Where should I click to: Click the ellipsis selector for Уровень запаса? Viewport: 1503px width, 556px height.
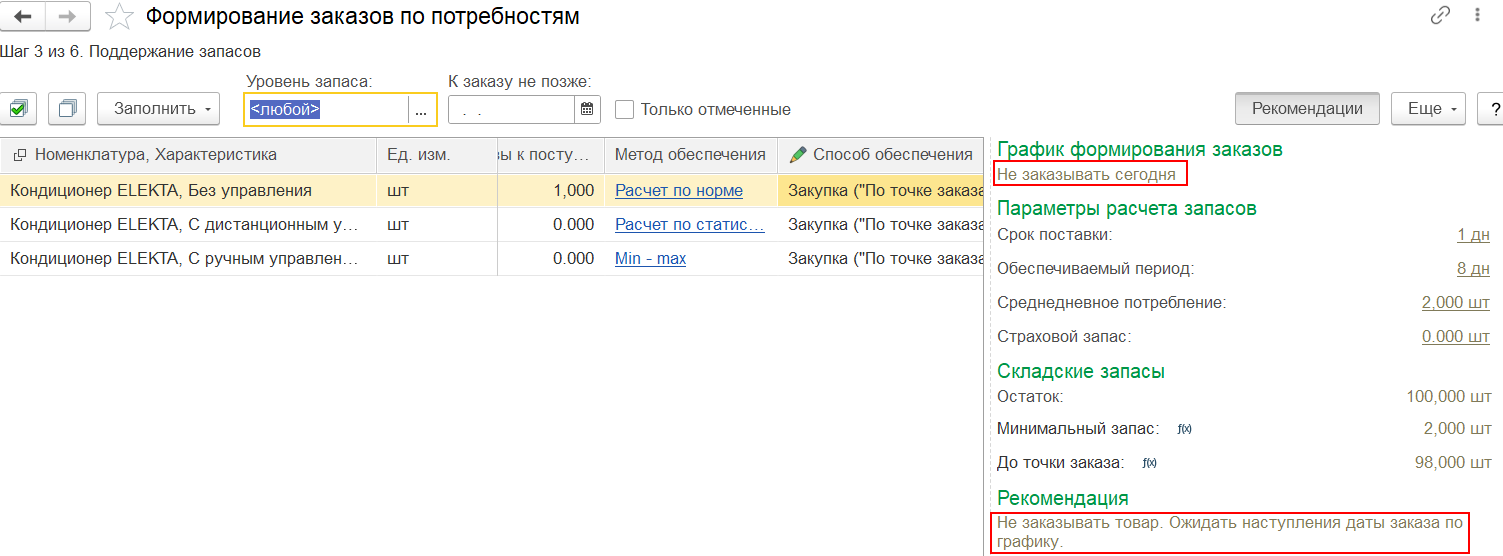coord(421,109)
